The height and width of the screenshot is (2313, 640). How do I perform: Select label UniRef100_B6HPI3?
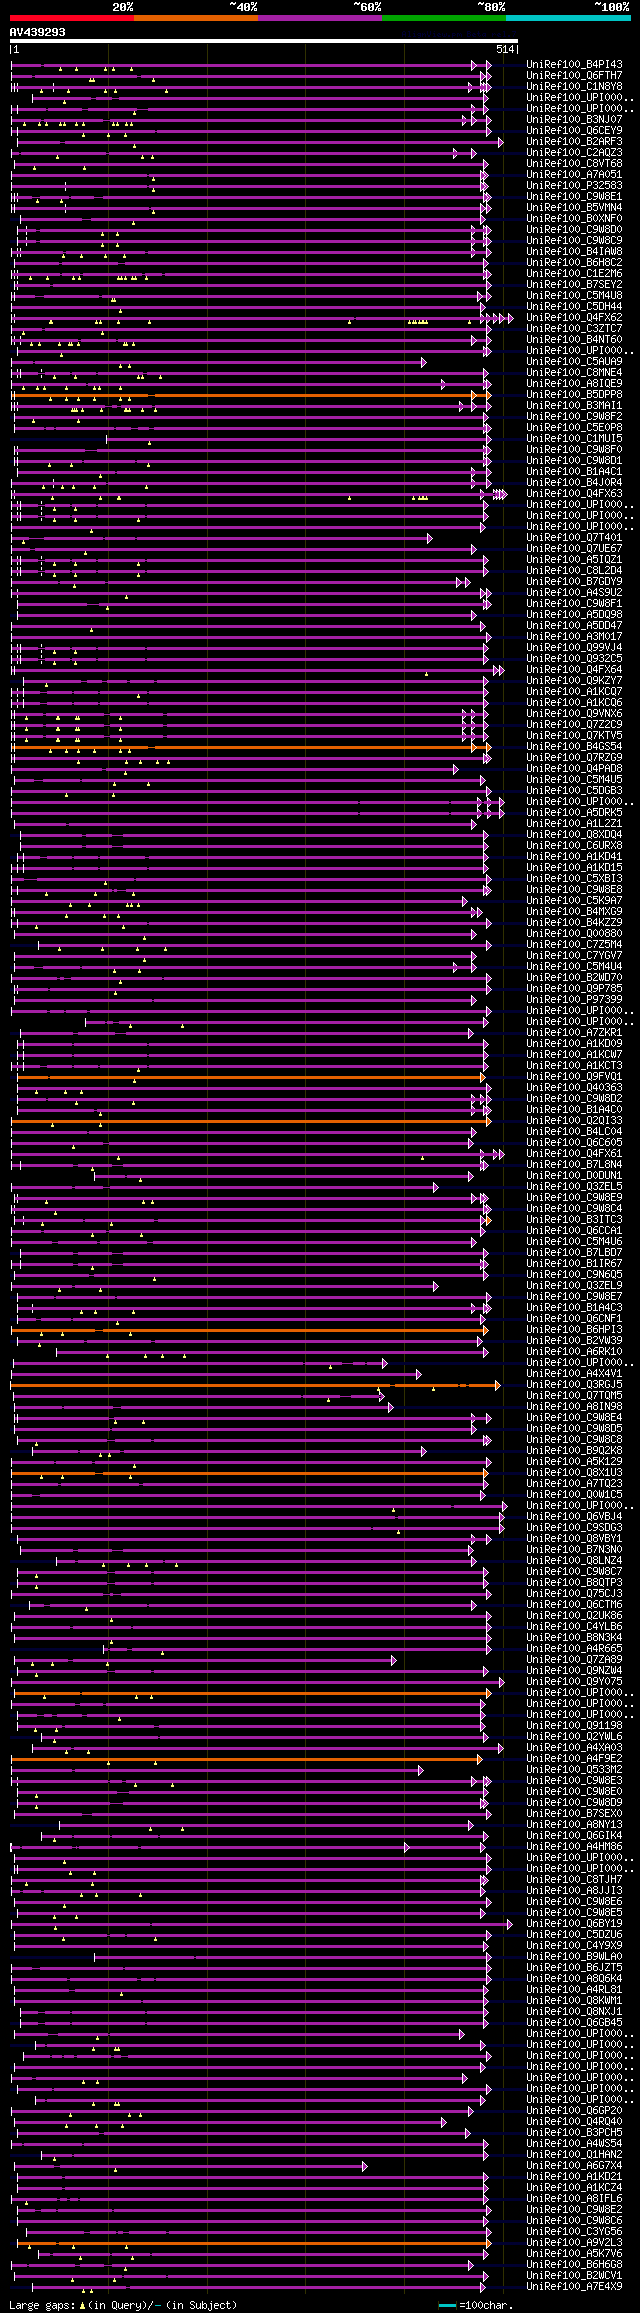point(574,1329)
